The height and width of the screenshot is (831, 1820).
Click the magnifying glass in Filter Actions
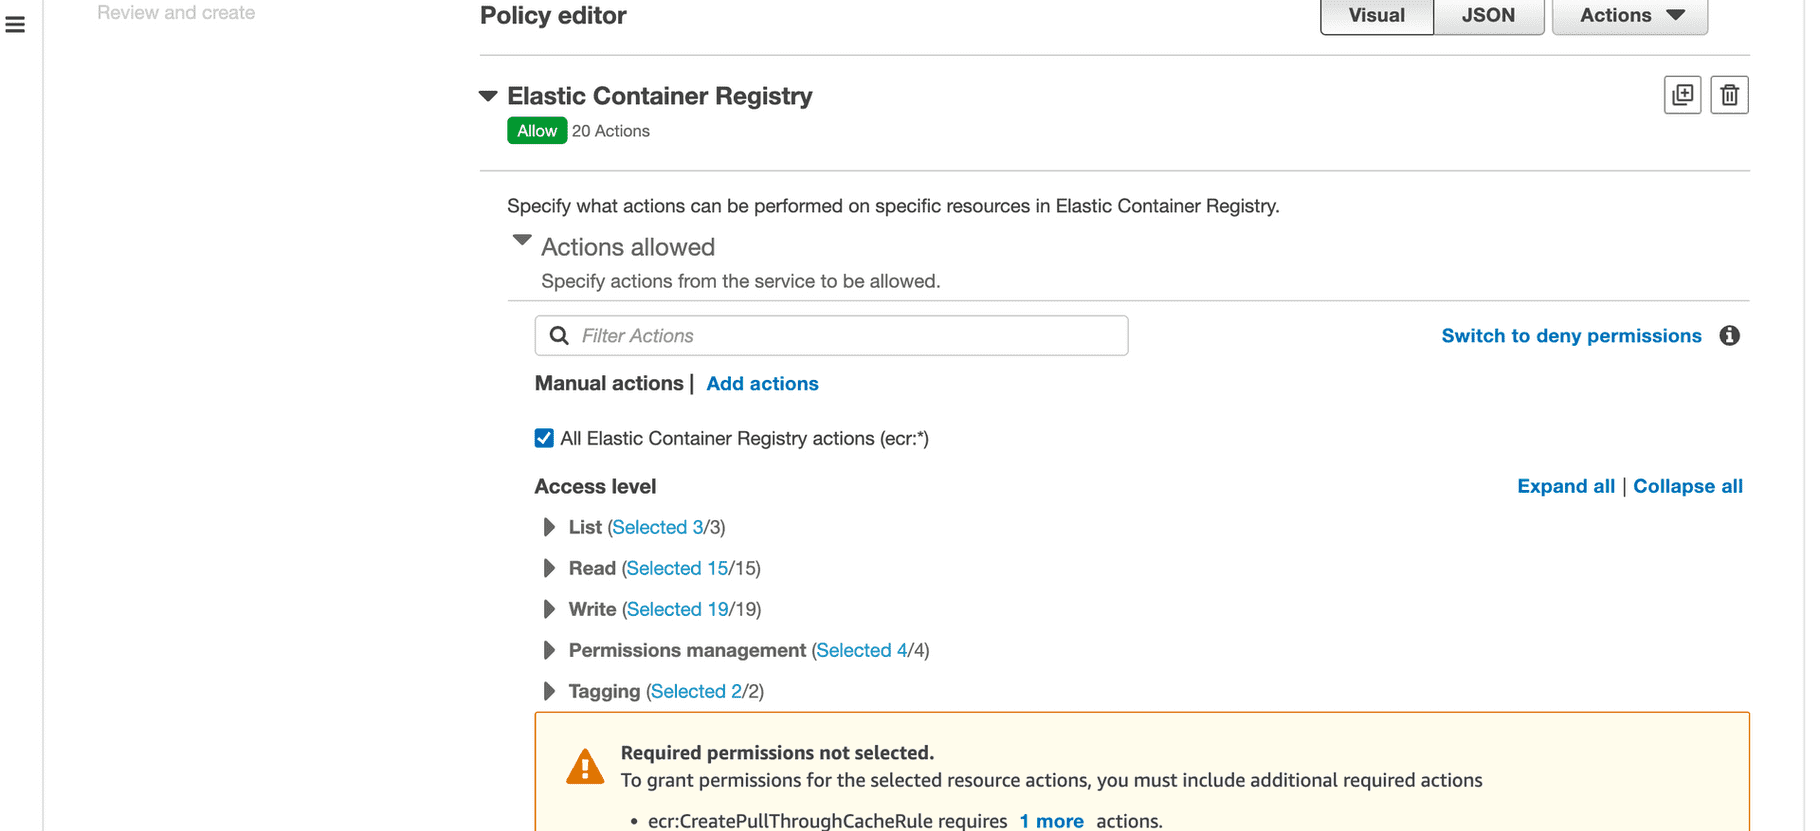[559, 336]
